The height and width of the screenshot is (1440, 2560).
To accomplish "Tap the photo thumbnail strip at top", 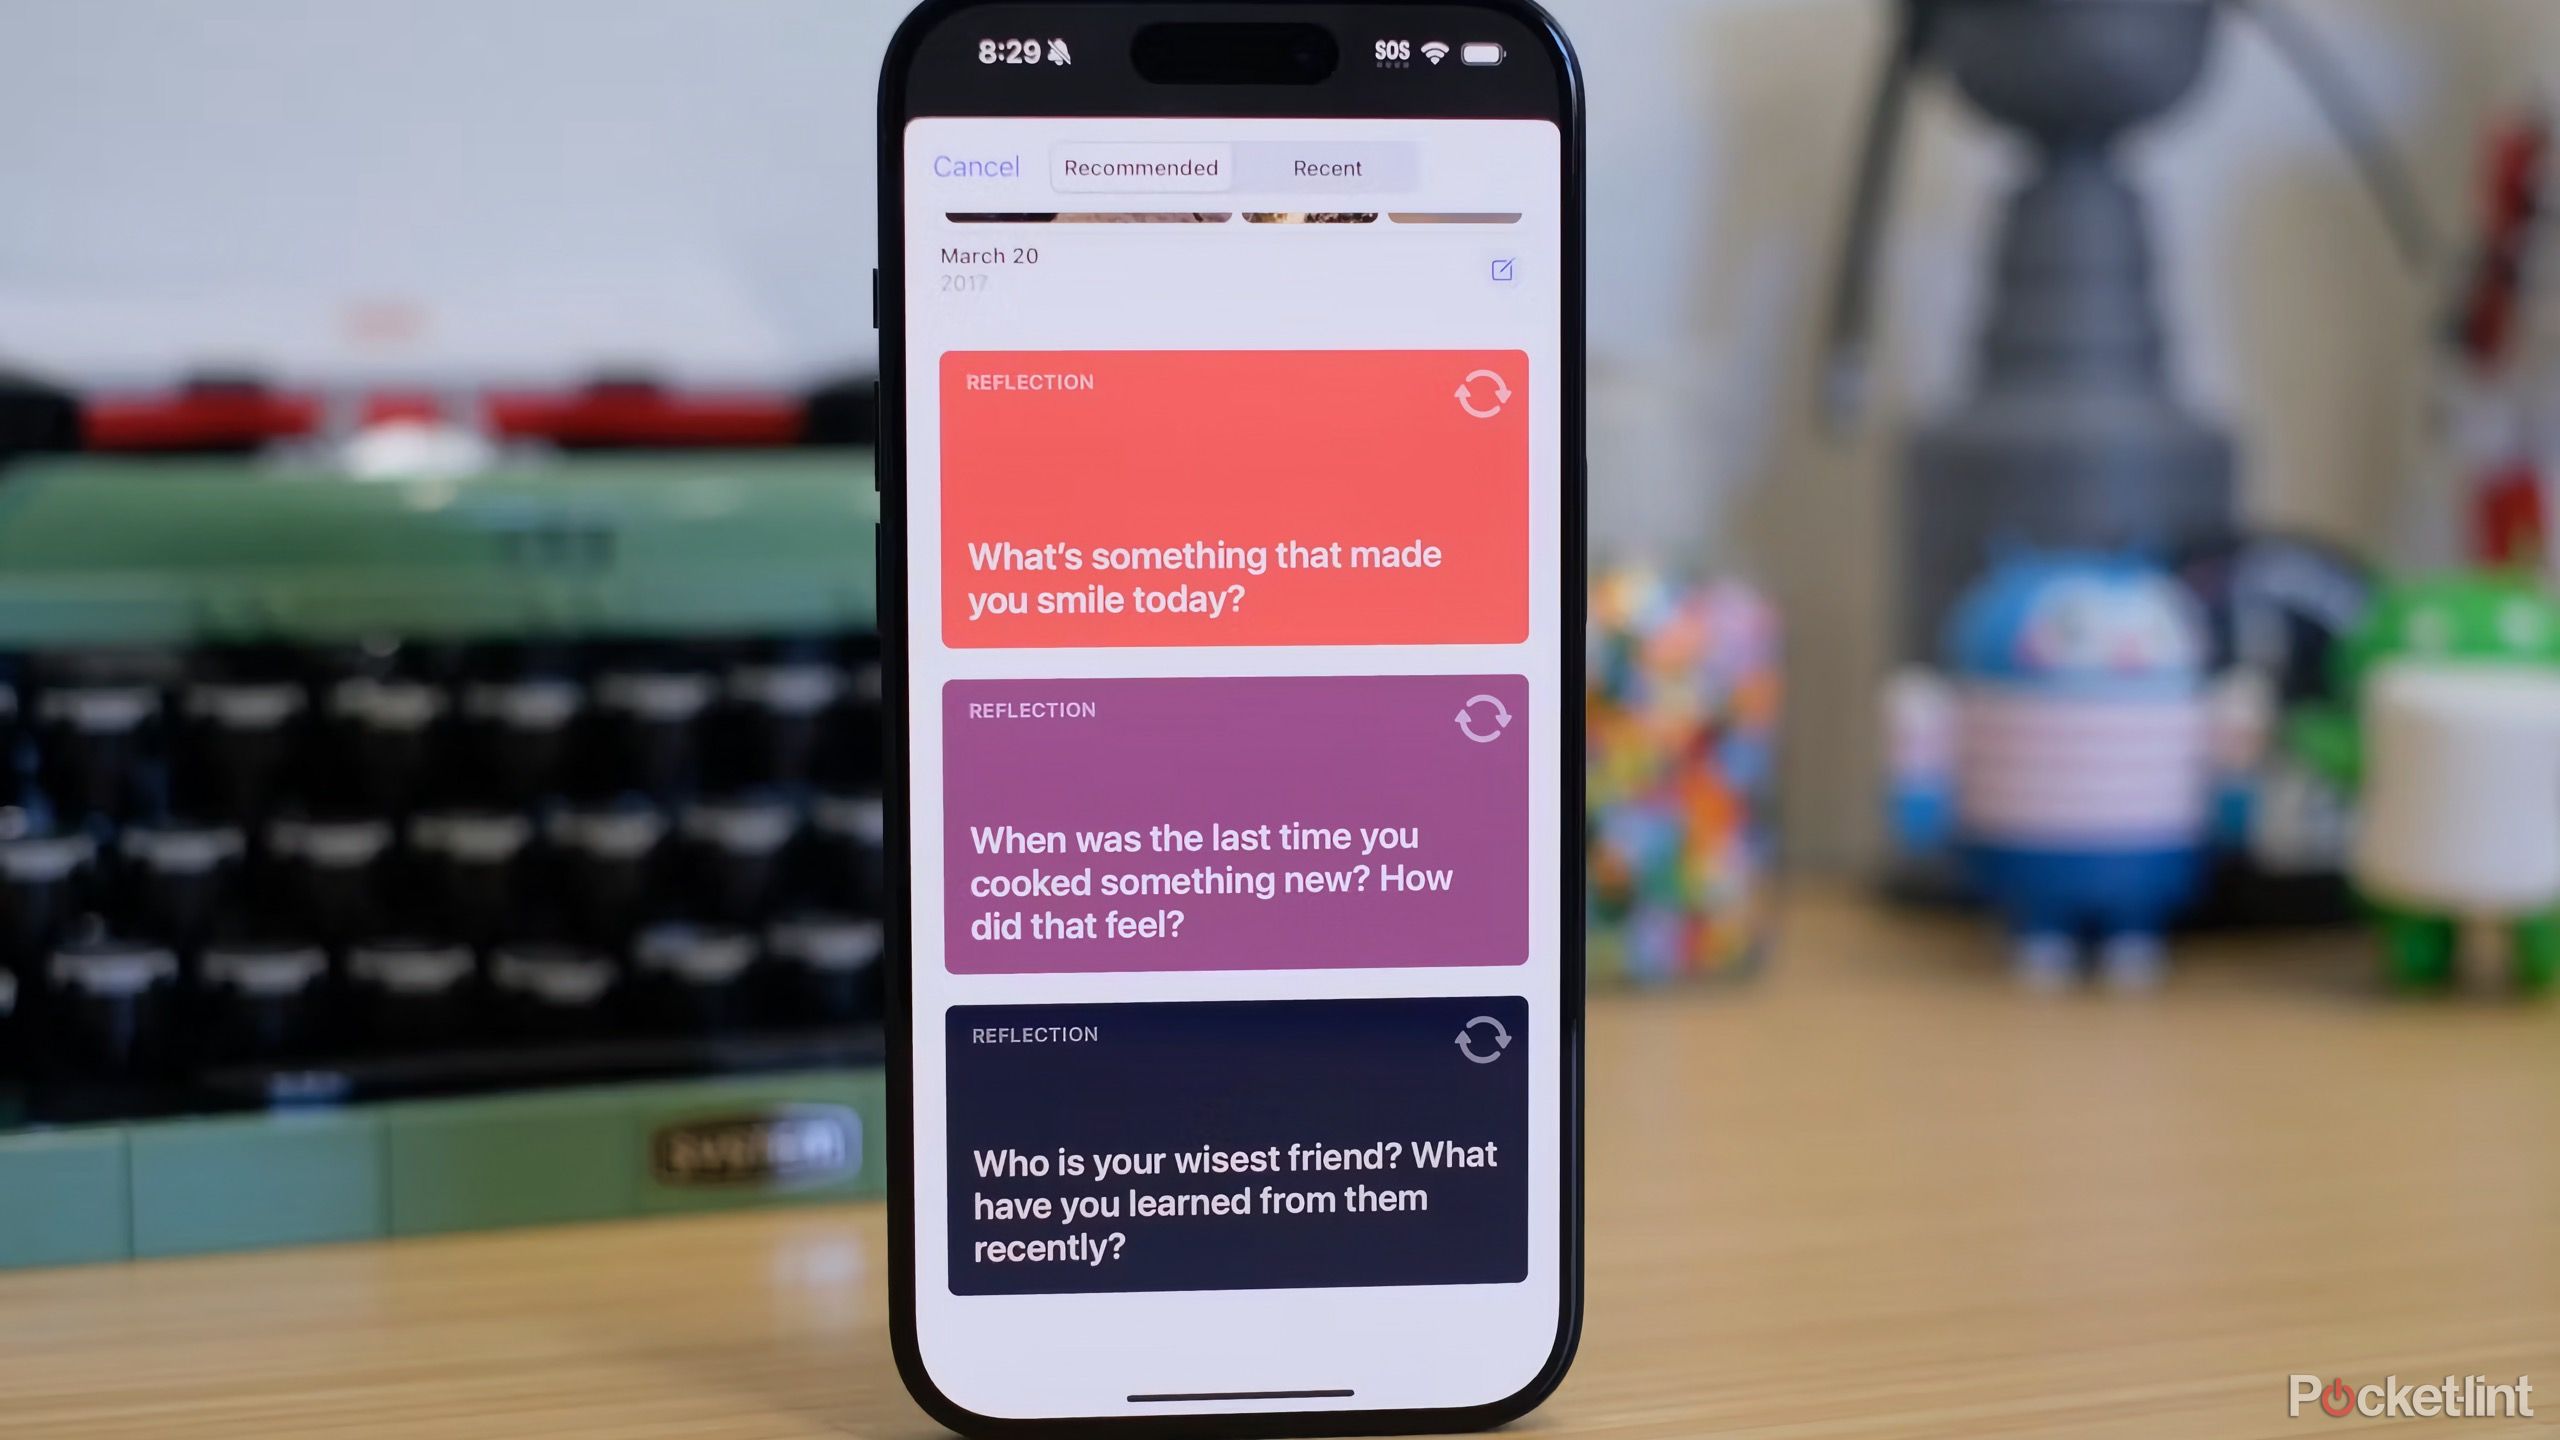I will [1231, 209].
